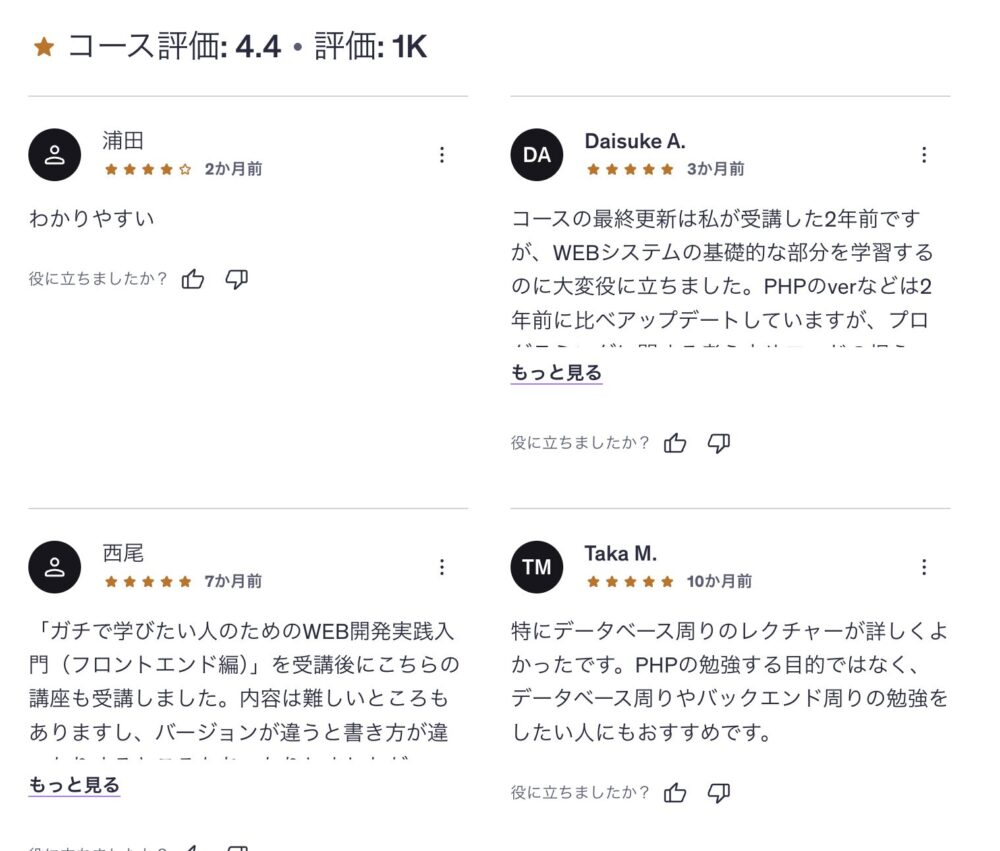Screen dimensions: 1000x851
Task: Click 西尾's profile avatar icon
Action: point(55,567)
